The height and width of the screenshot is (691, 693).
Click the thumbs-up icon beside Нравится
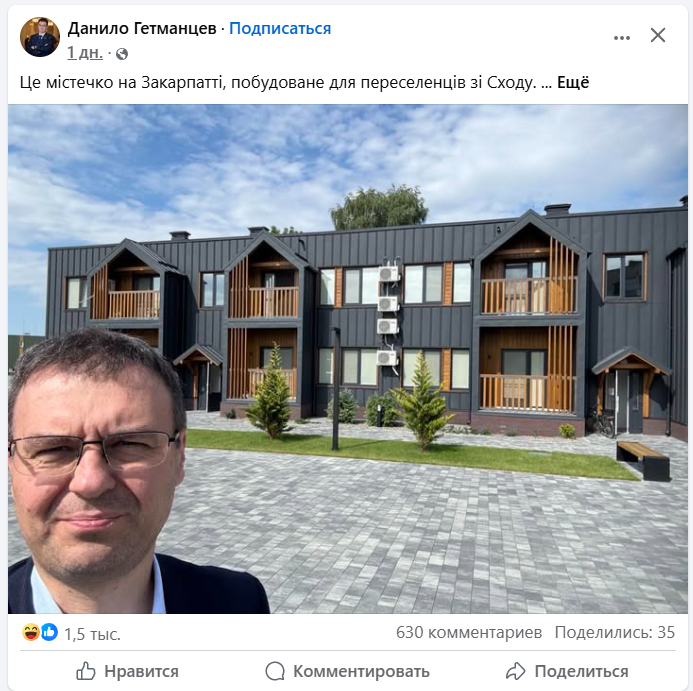coord(86,671)
